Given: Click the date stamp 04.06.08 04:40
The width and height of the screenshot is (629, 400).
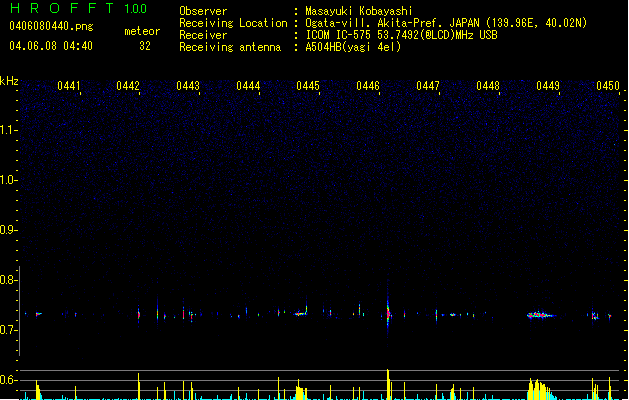Looking at the screenshot, I should click(x=51, y=46).
